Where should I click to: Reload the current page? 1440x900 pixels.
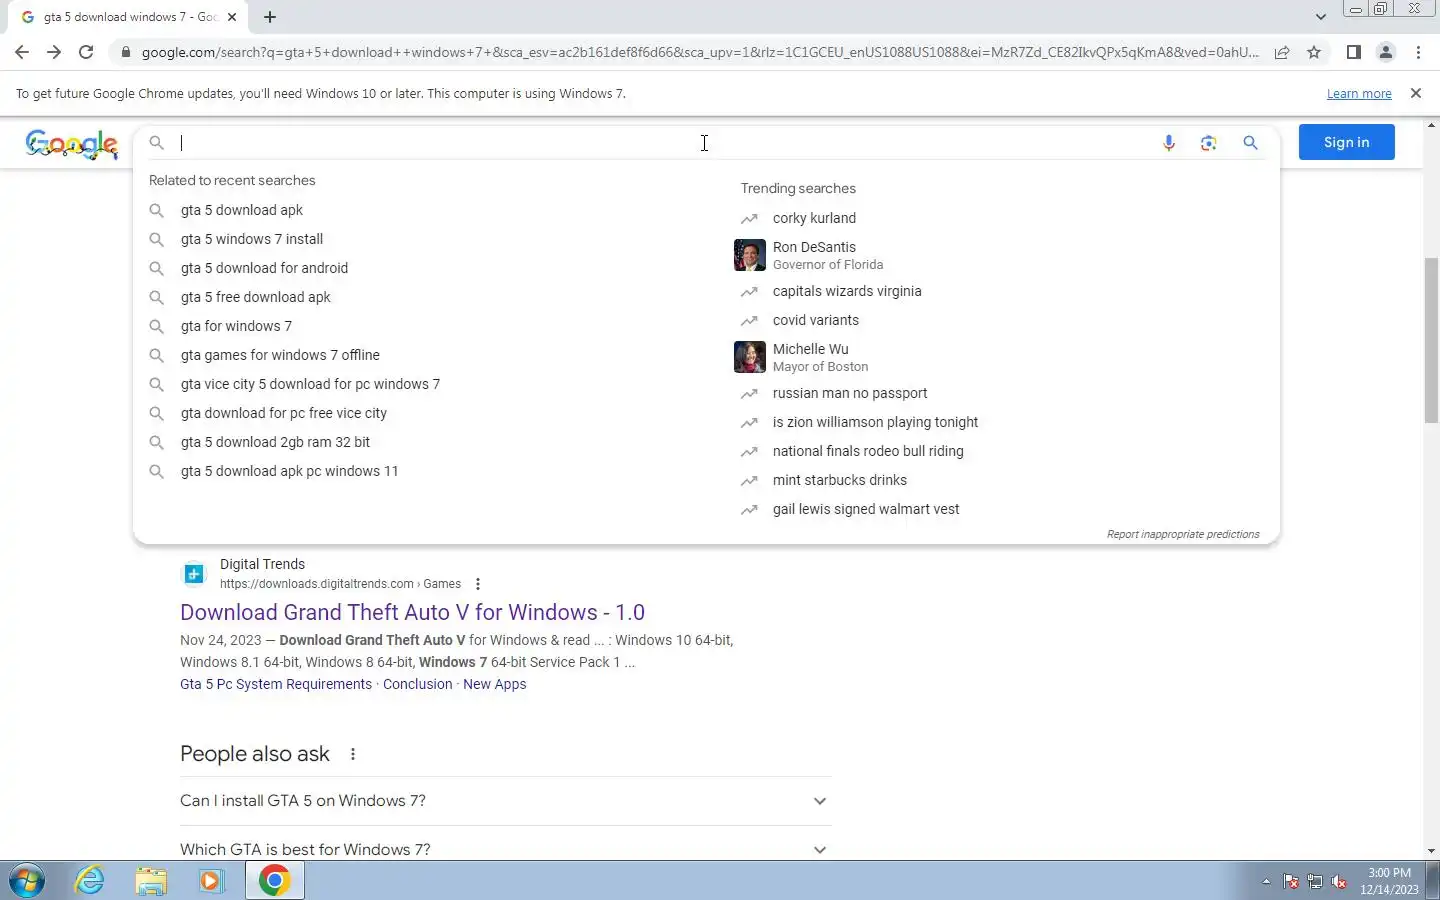tap(86, 52)
